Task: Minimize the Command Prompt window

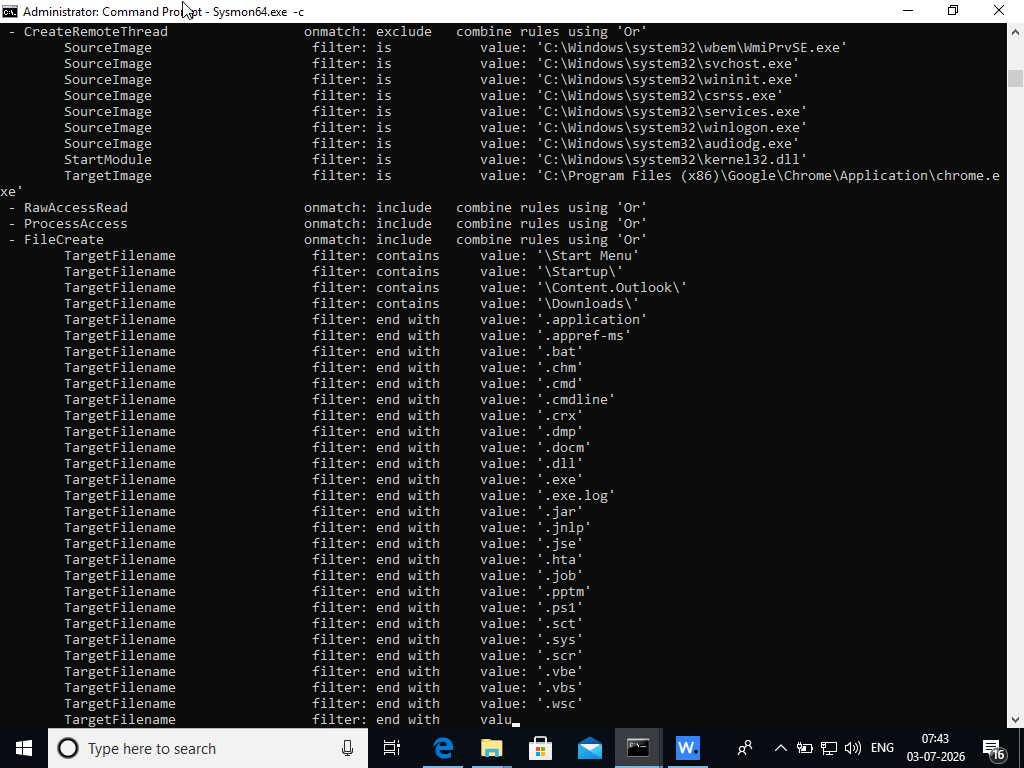Action: (x=908, y=11)
